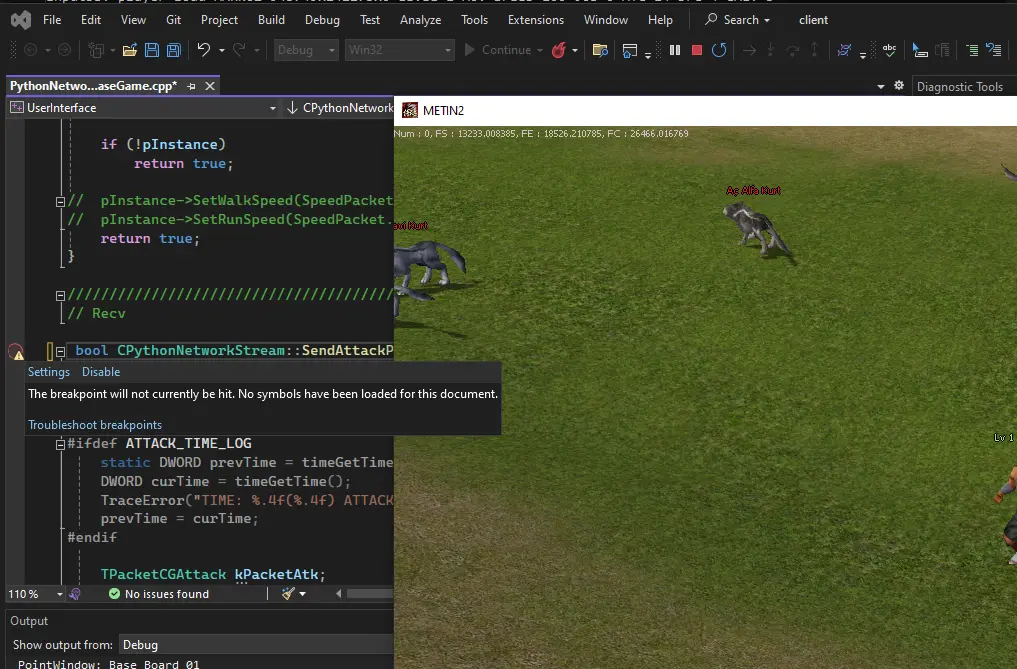Close the PythonNetworkStreamPhaseGame.cpp tab
The height and width of the screenshot is (669, 1017).
210,86
